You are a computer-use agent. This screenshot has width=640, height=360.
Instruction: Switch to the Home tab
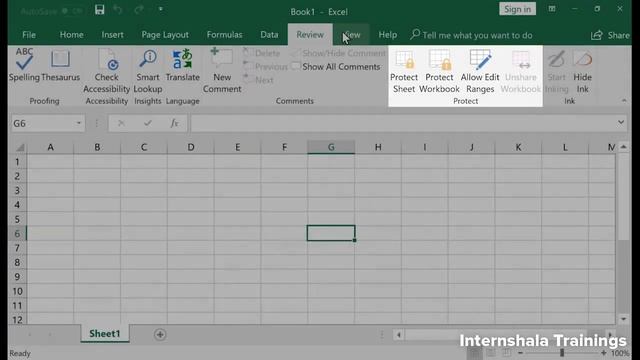pos(71,35)
